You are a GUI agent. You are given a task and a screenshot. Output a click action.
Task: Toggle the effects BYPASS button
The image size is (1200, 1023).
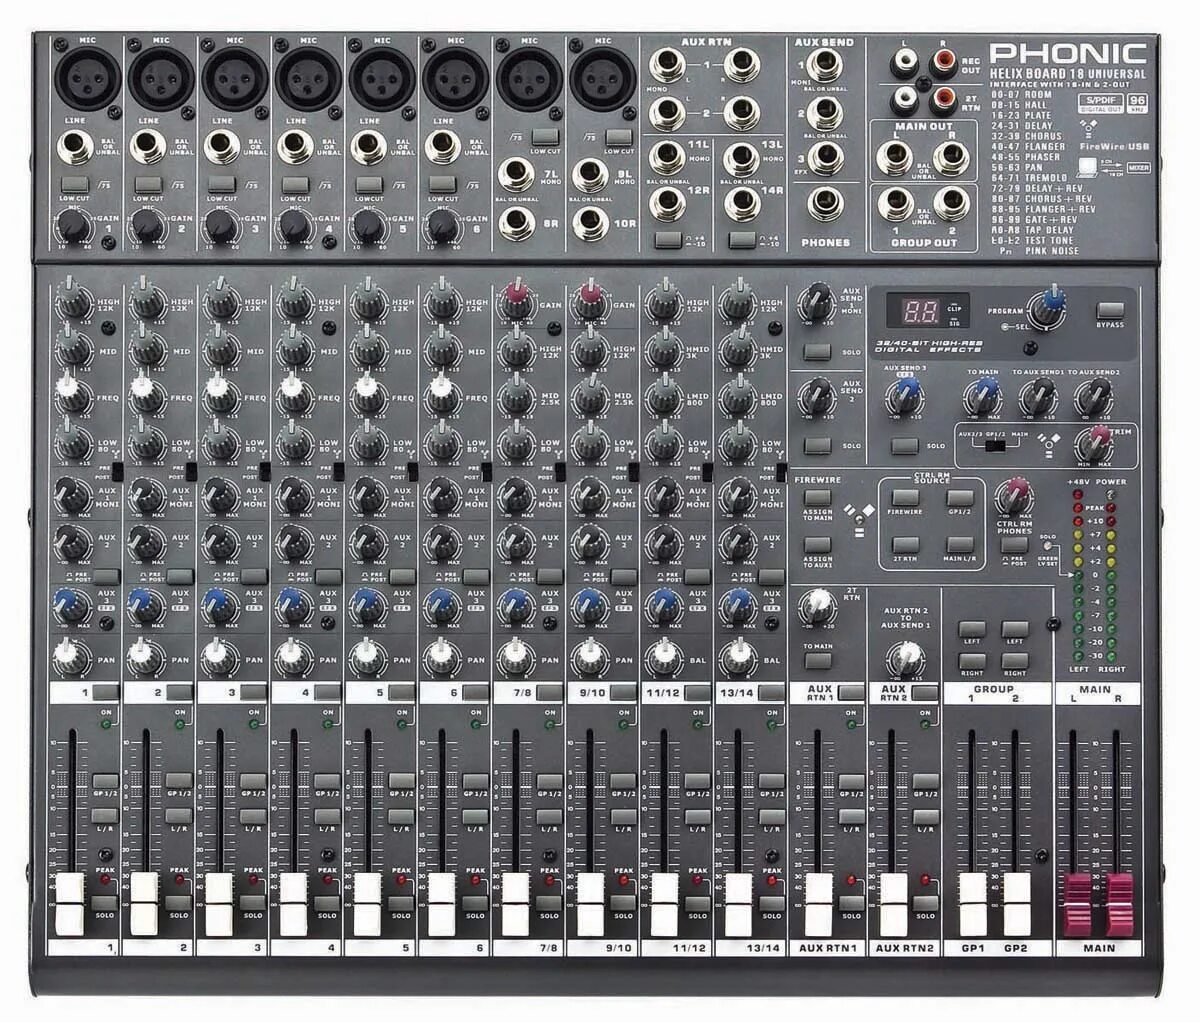click(x=1110, y=309)
